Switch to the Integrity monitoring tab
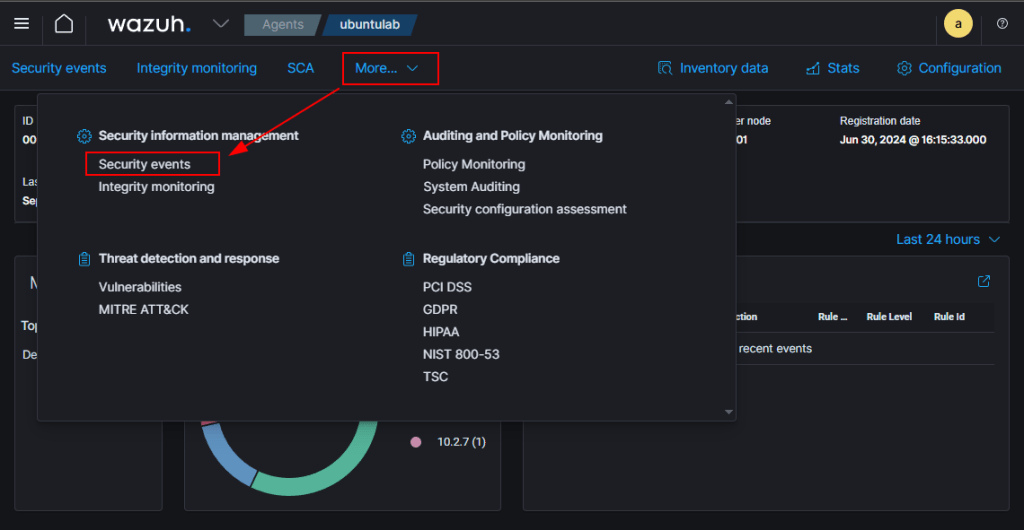This screenshot has height=530, width=1024. click(196, 68)
